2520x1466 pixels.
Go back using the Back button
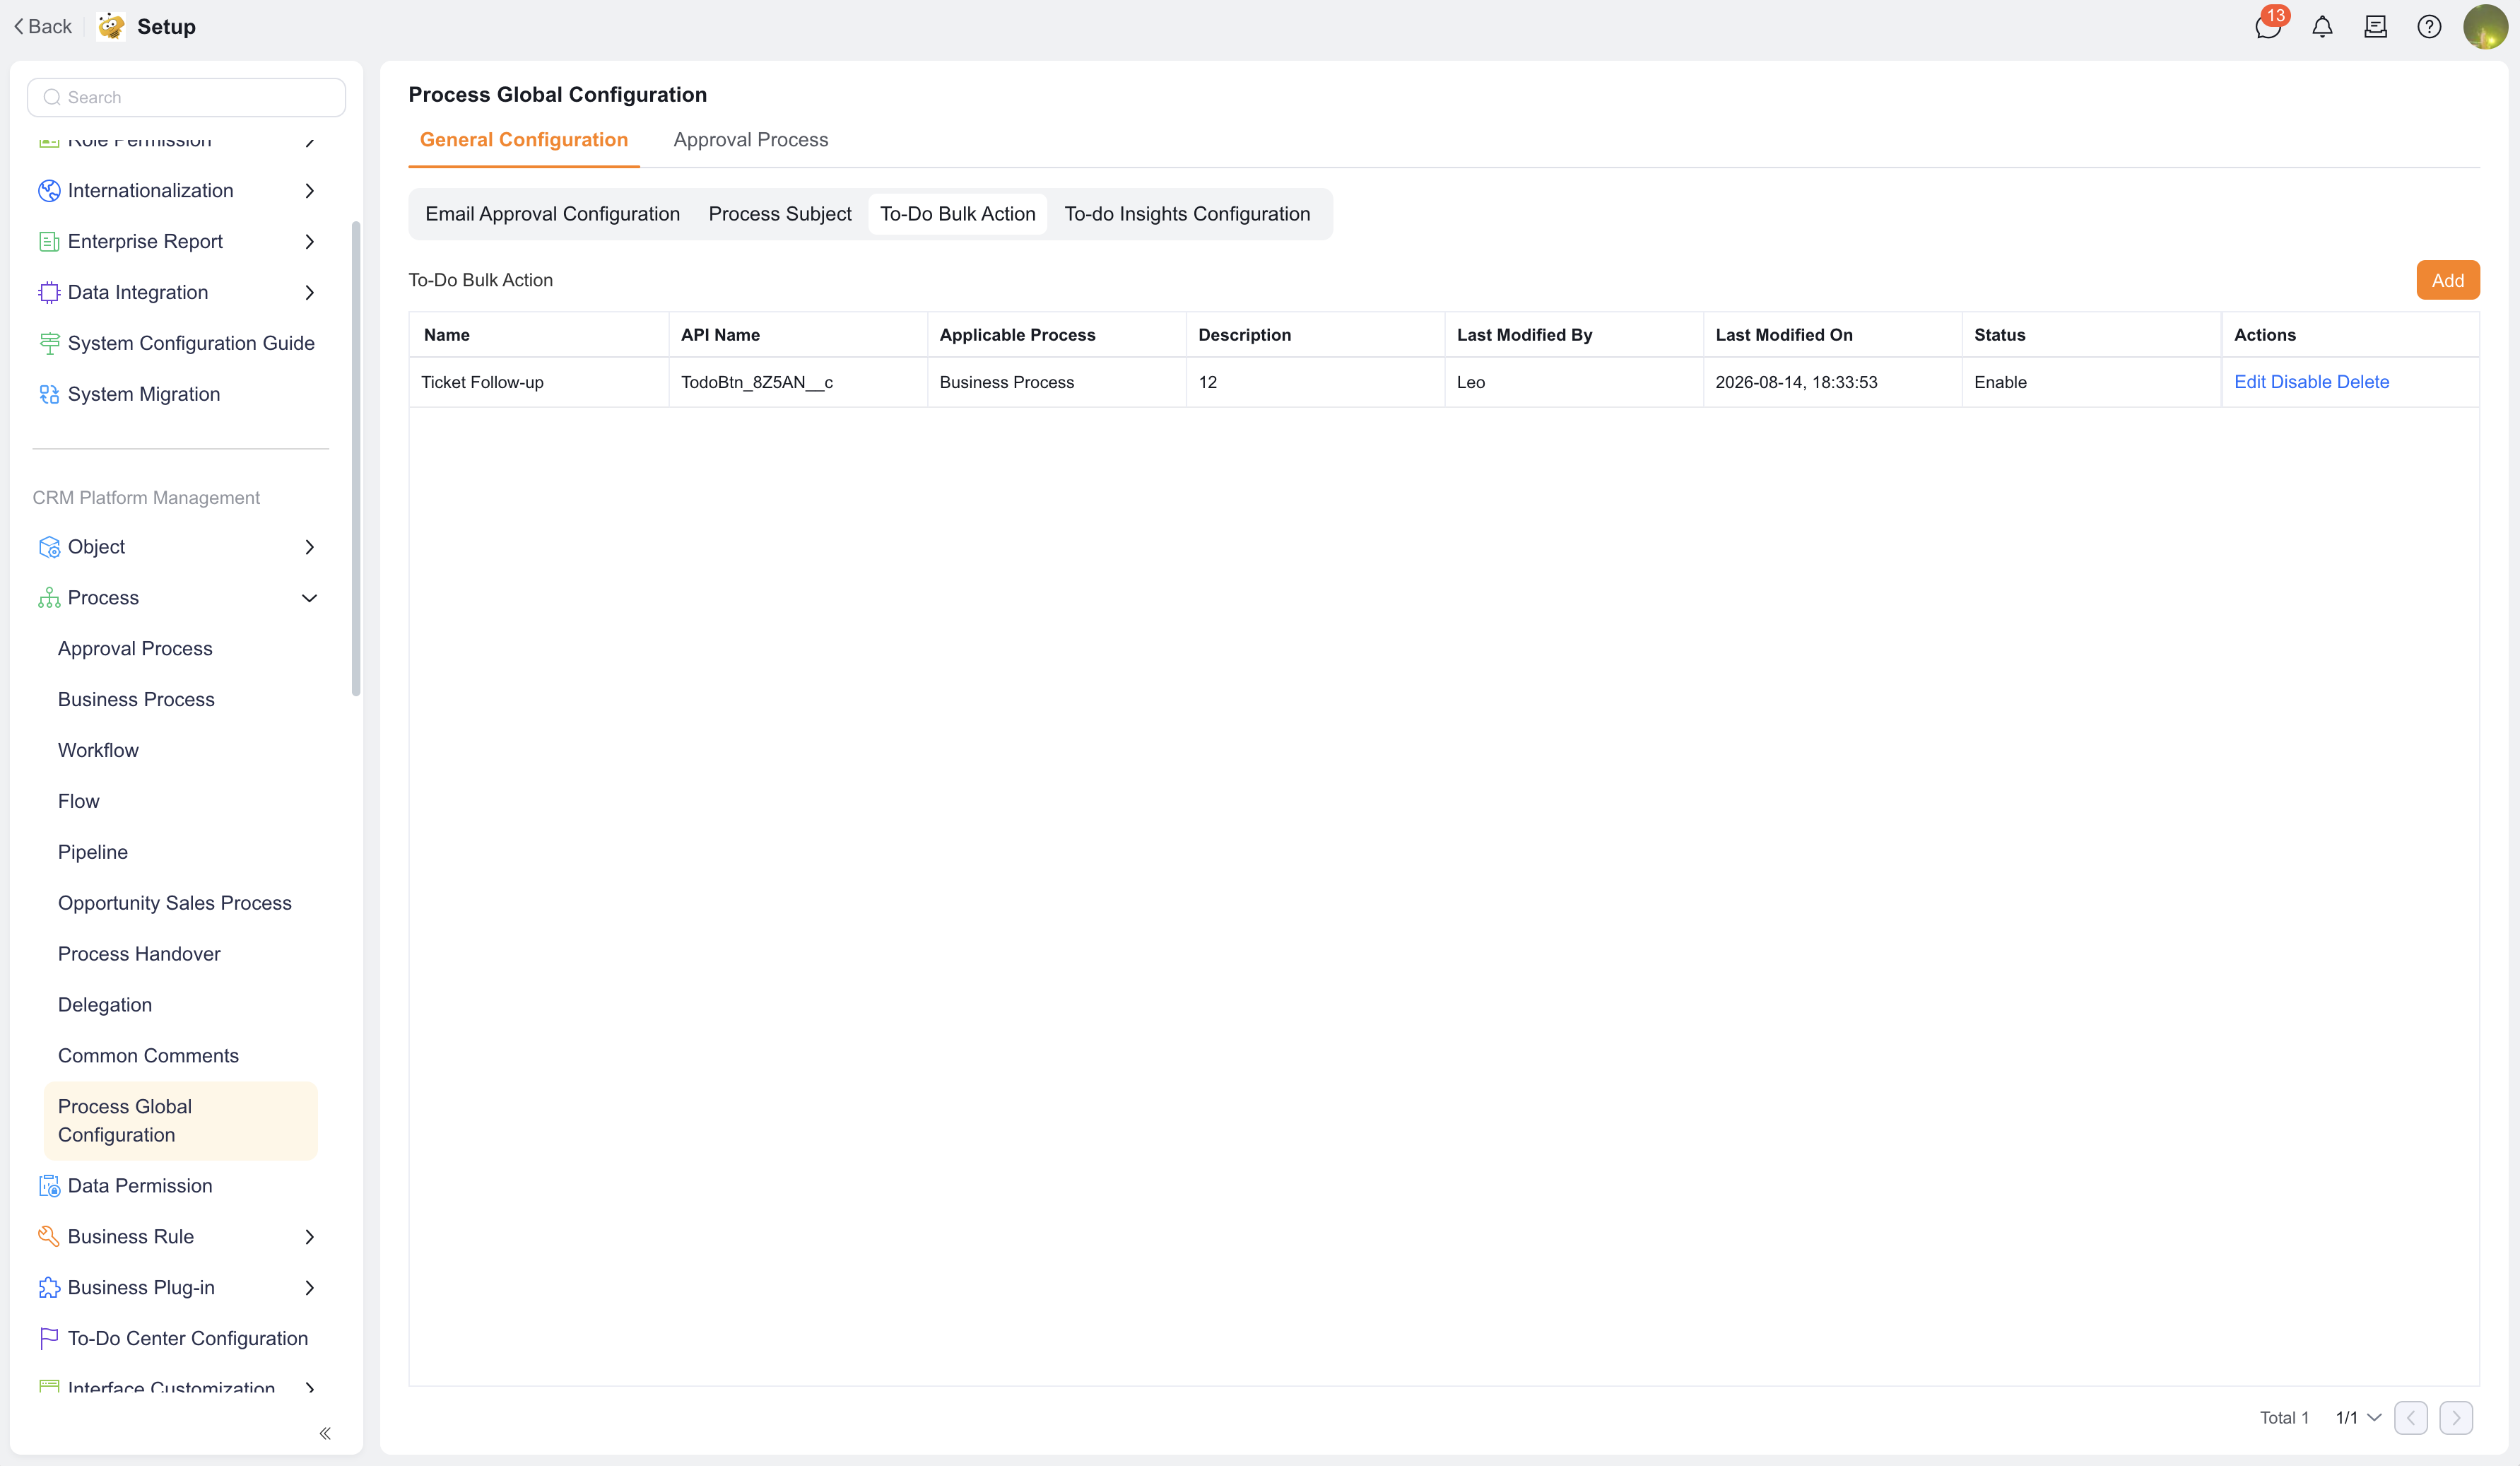point(43,27)
